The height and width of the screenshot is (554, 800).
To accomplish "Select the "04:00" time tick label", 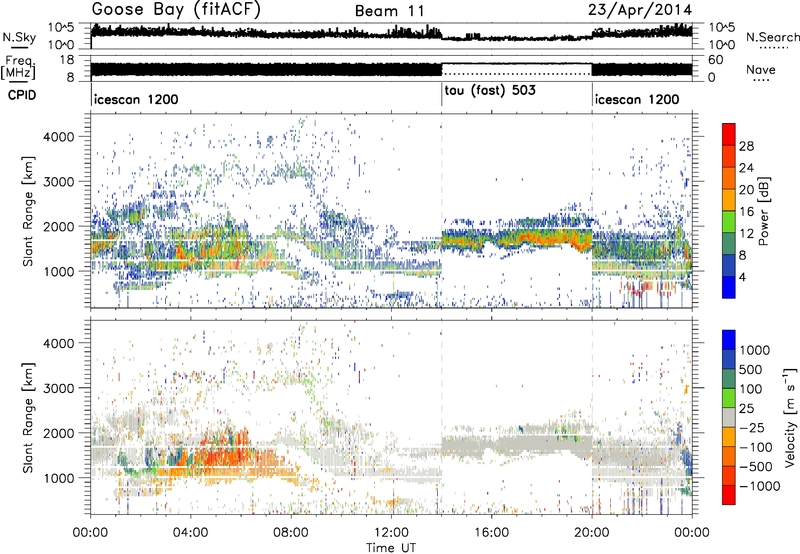I will (190, 533).
